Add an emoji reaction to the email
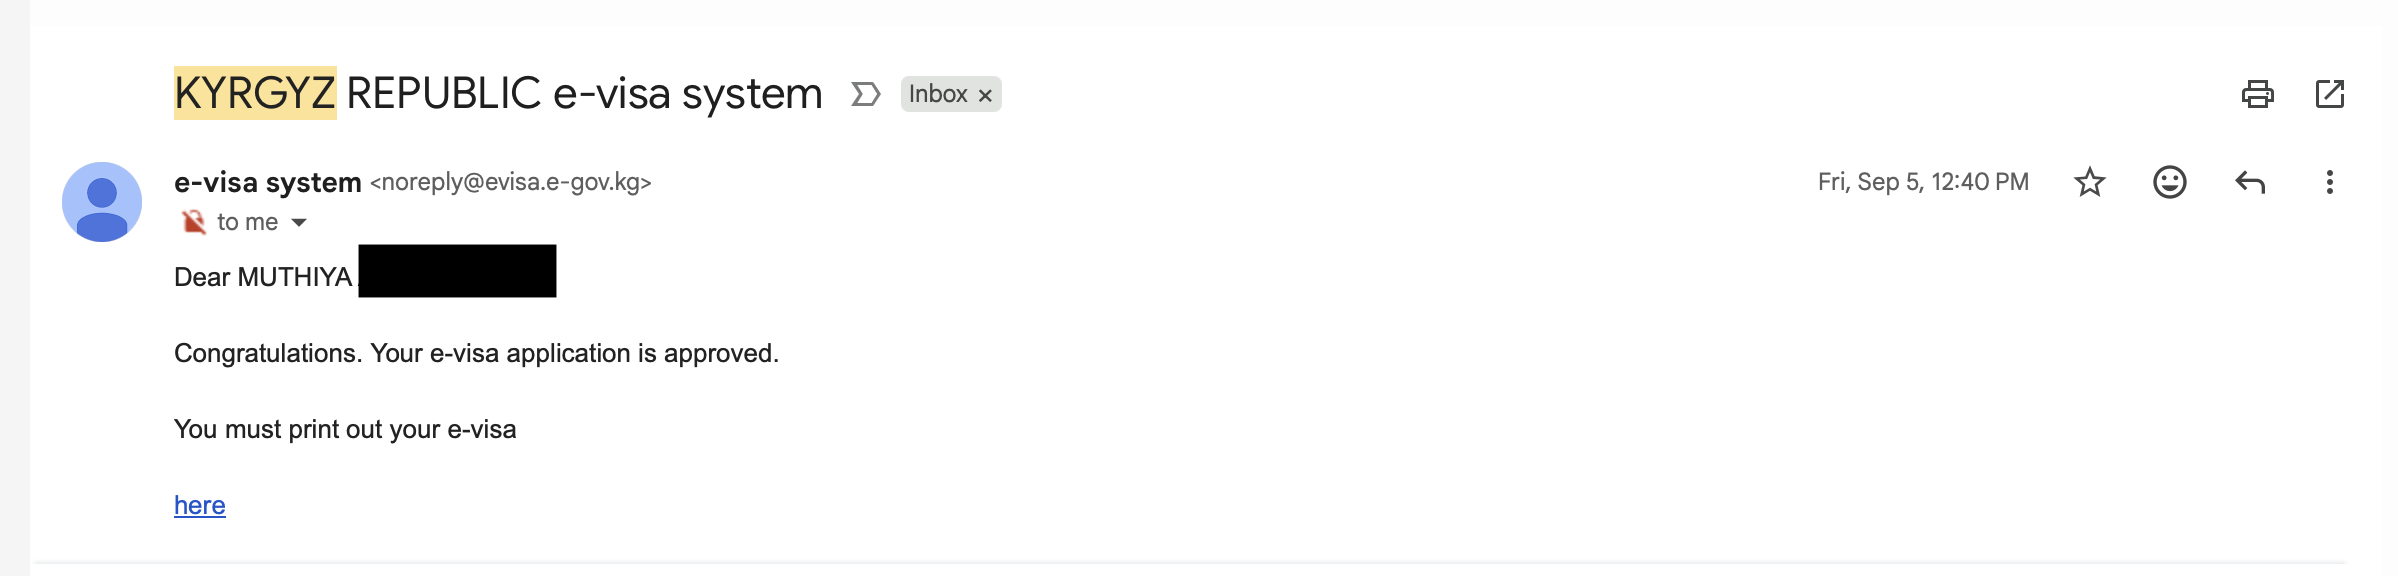Viewport: 2398px width, 576px height. (2169, 182)
